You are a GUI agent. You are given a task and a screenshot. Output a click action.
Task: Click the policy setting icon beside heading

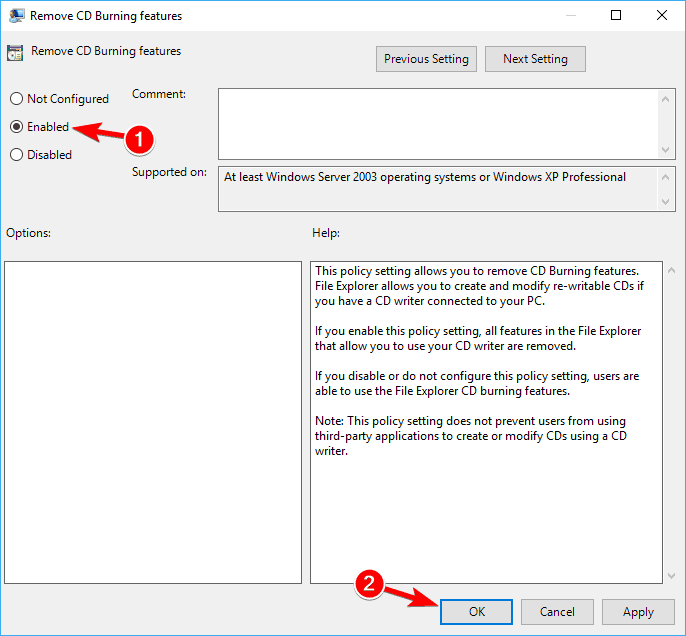[15, 52]
